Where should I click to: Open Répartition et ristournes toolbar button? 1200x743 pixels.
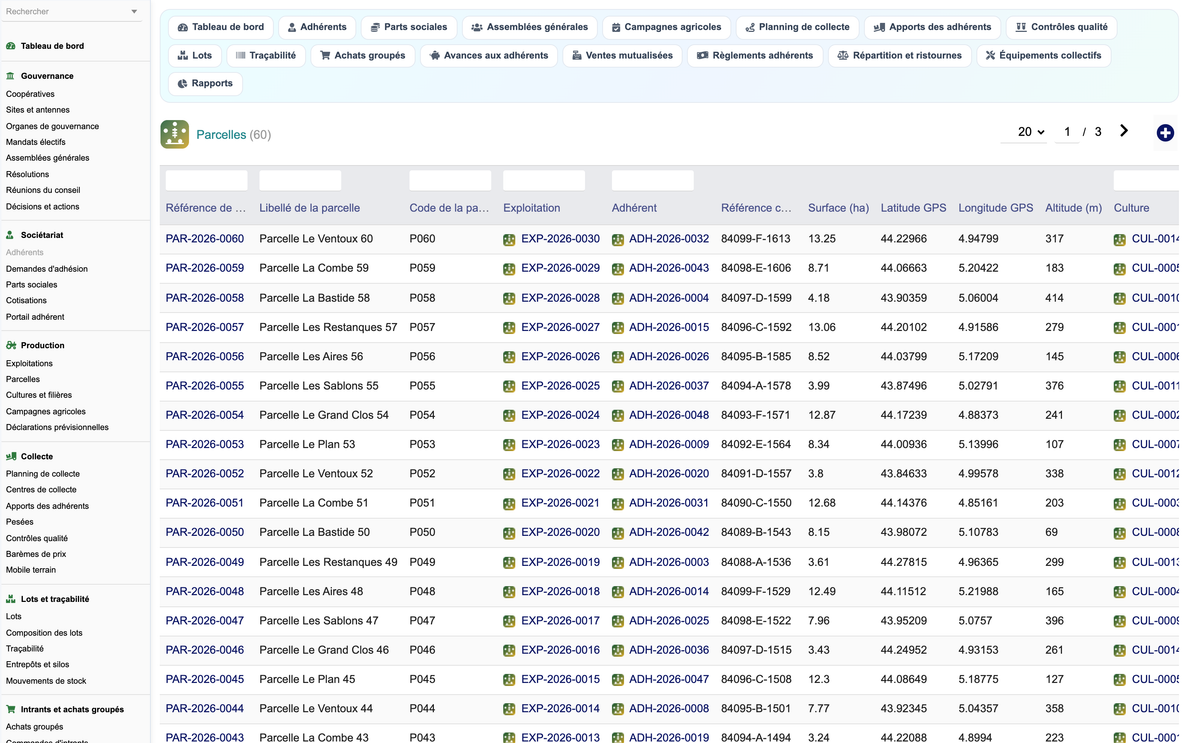click(x=899, y=55)
